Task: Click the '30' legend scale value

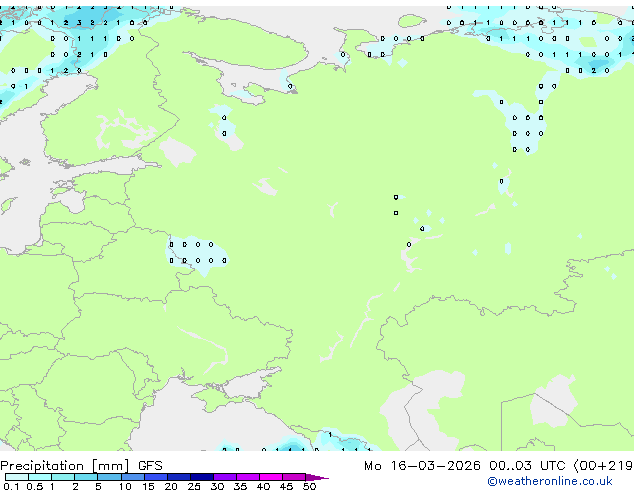Action: coord(217,486)
